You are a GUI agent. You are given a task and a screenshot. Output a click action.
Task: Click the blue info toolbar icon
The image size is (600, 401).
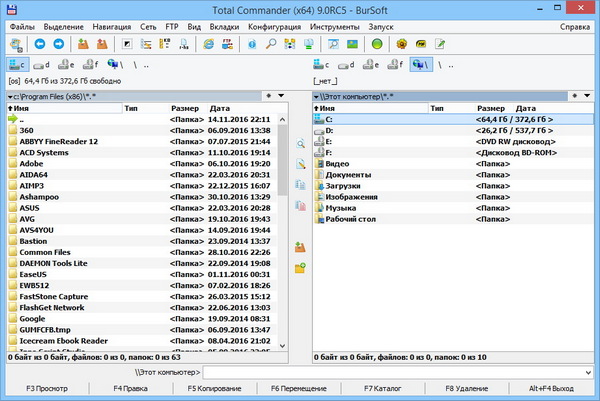pyautogui.click(x=252, y=44)
